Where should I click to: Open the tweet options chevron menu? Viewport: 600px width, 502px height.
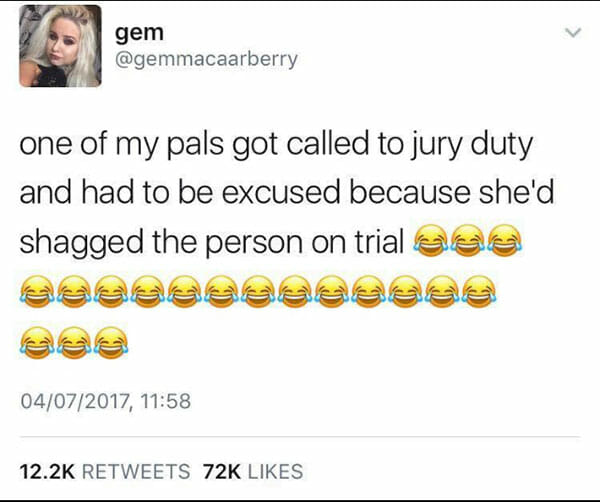[x=574, y=33]
